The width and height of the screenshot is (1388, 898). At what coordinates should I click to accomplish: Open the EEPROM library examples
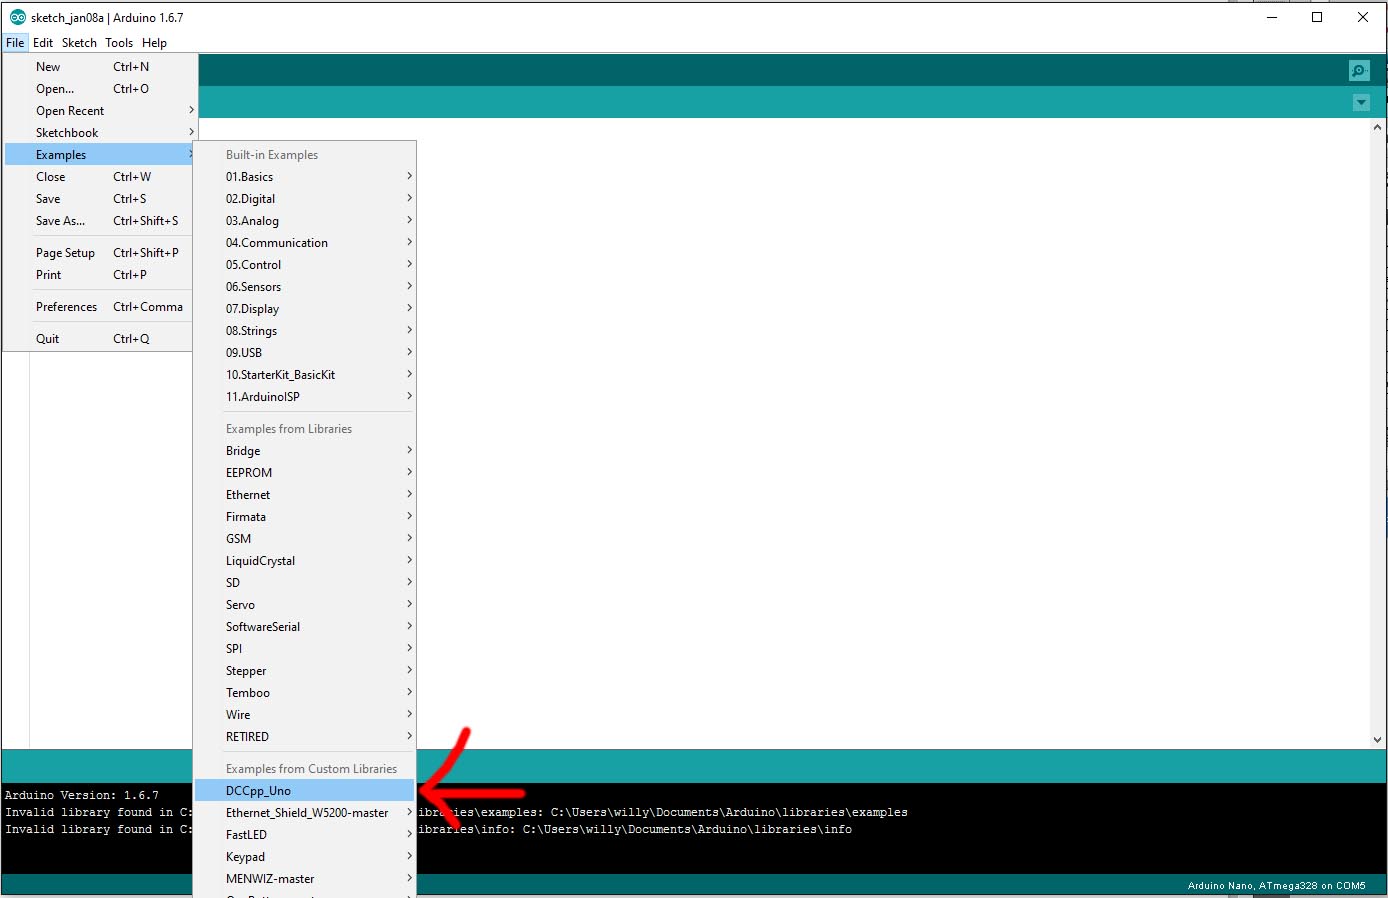coord(304,473)
